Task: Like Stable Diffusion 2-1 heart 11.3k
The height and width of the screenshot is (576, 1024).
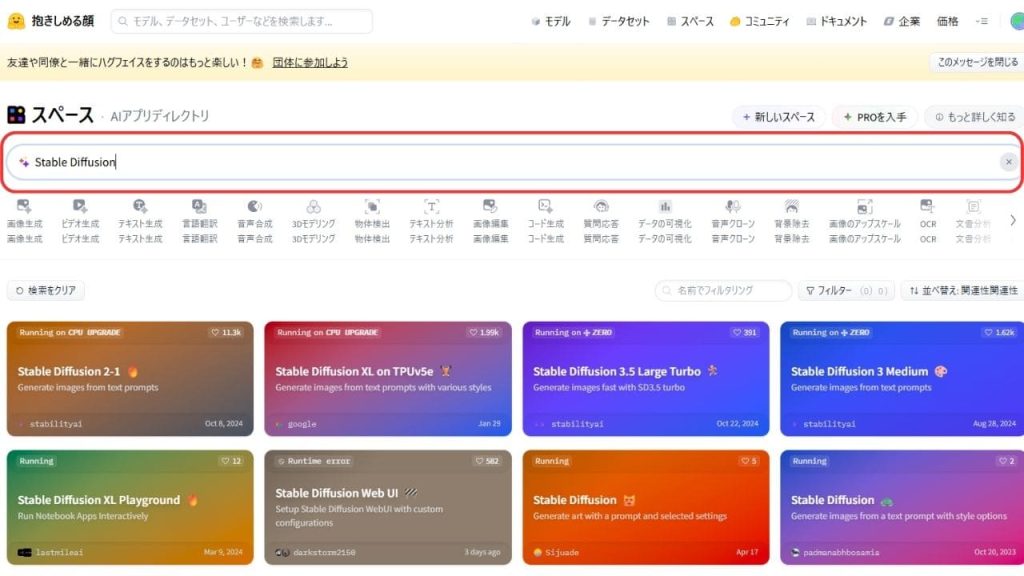Action: (x=226, y=332)
